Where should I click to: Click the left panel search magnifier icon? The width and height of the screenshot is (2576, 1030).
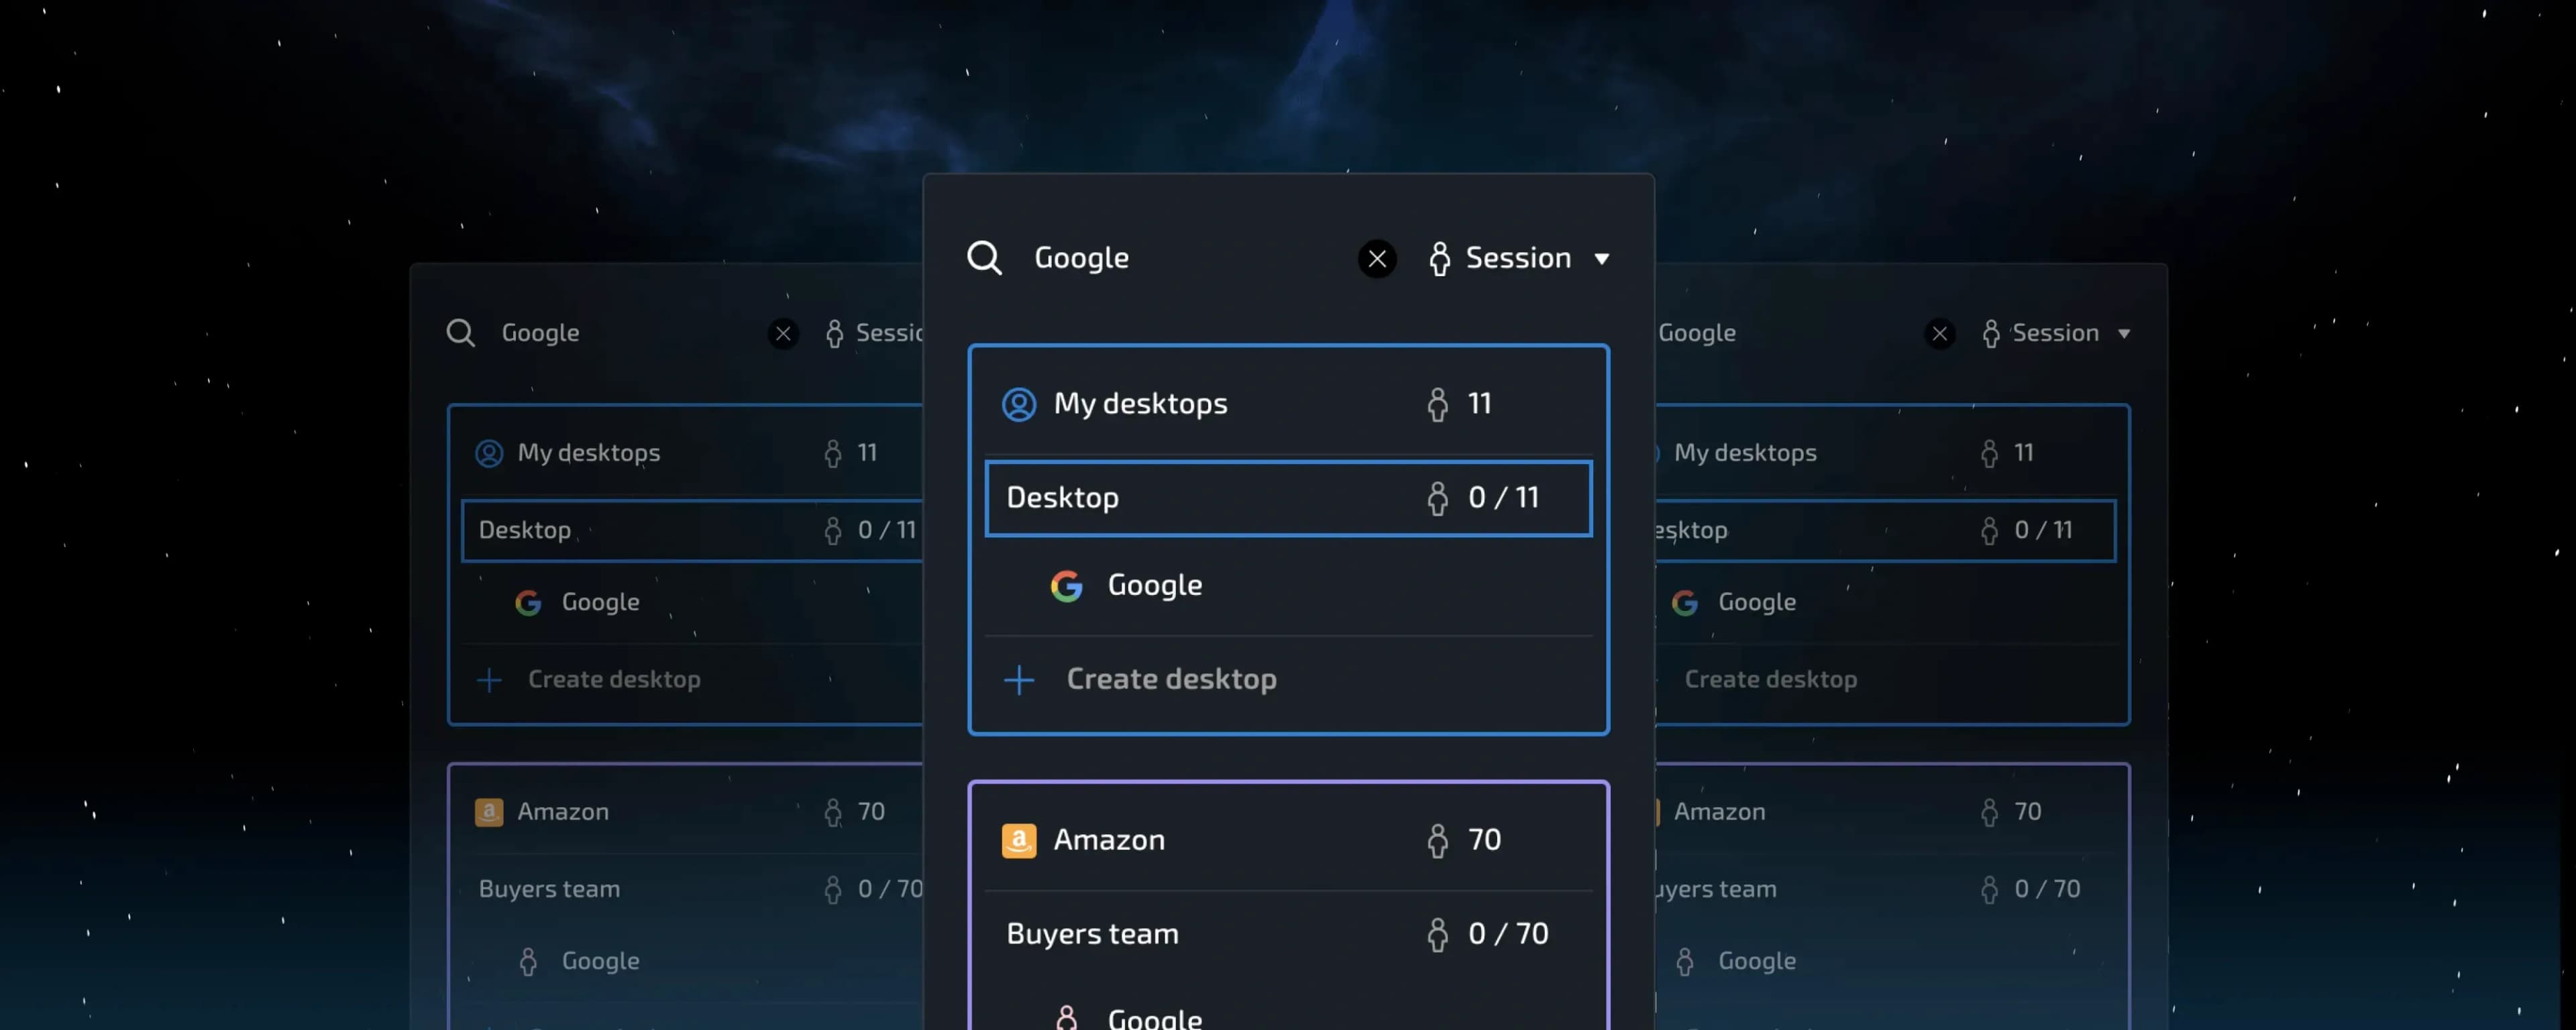461,333
